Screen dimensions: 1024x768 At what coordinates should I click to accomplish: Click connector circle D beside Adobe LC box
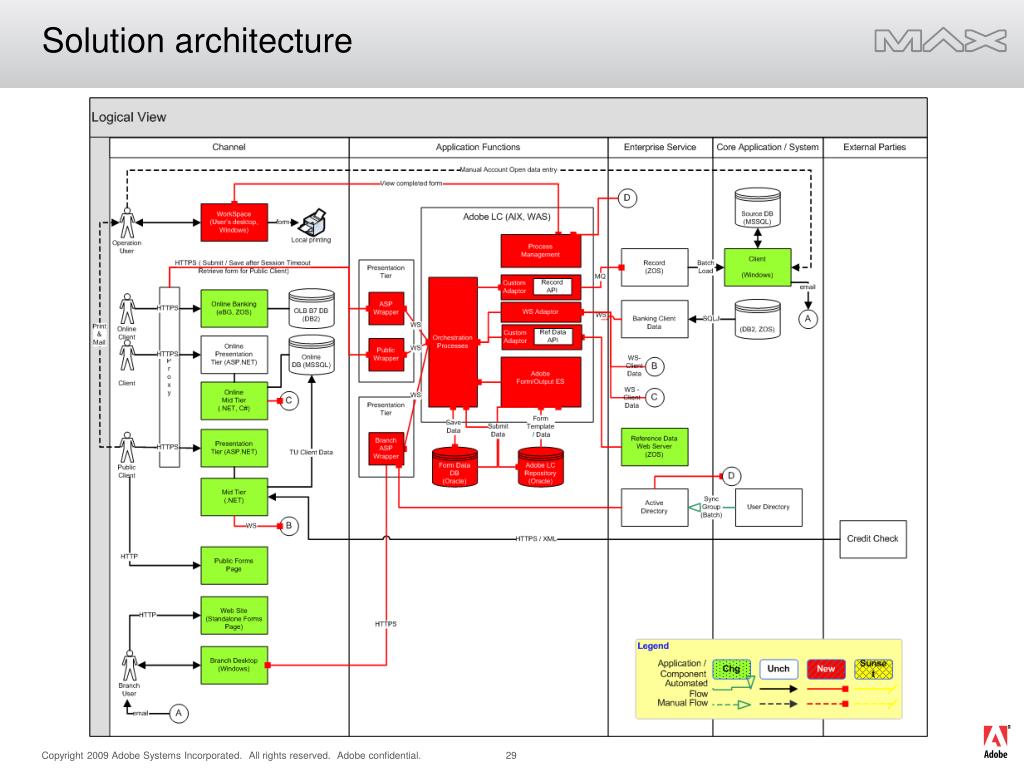(627, 198)
